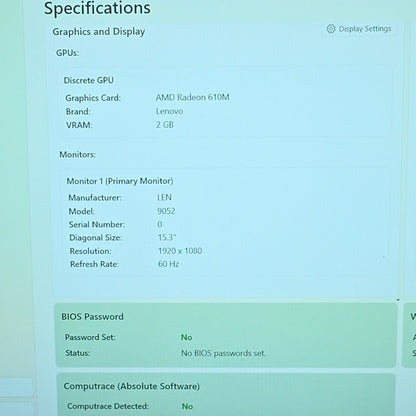416x416 pixels.
Task: Click the Manufacturer: label
Action: tap(95, 198)
